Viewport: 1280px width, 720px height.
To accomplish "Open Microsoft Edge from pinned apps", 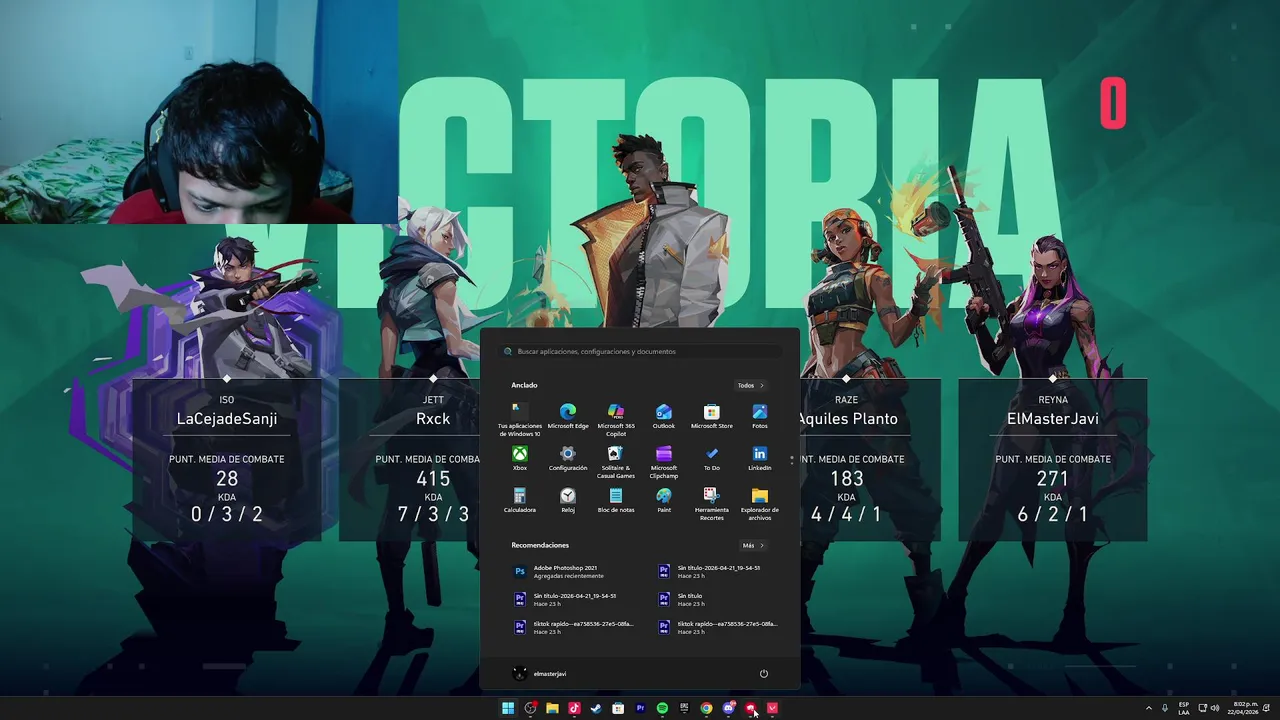I will (x=568, y=416).
